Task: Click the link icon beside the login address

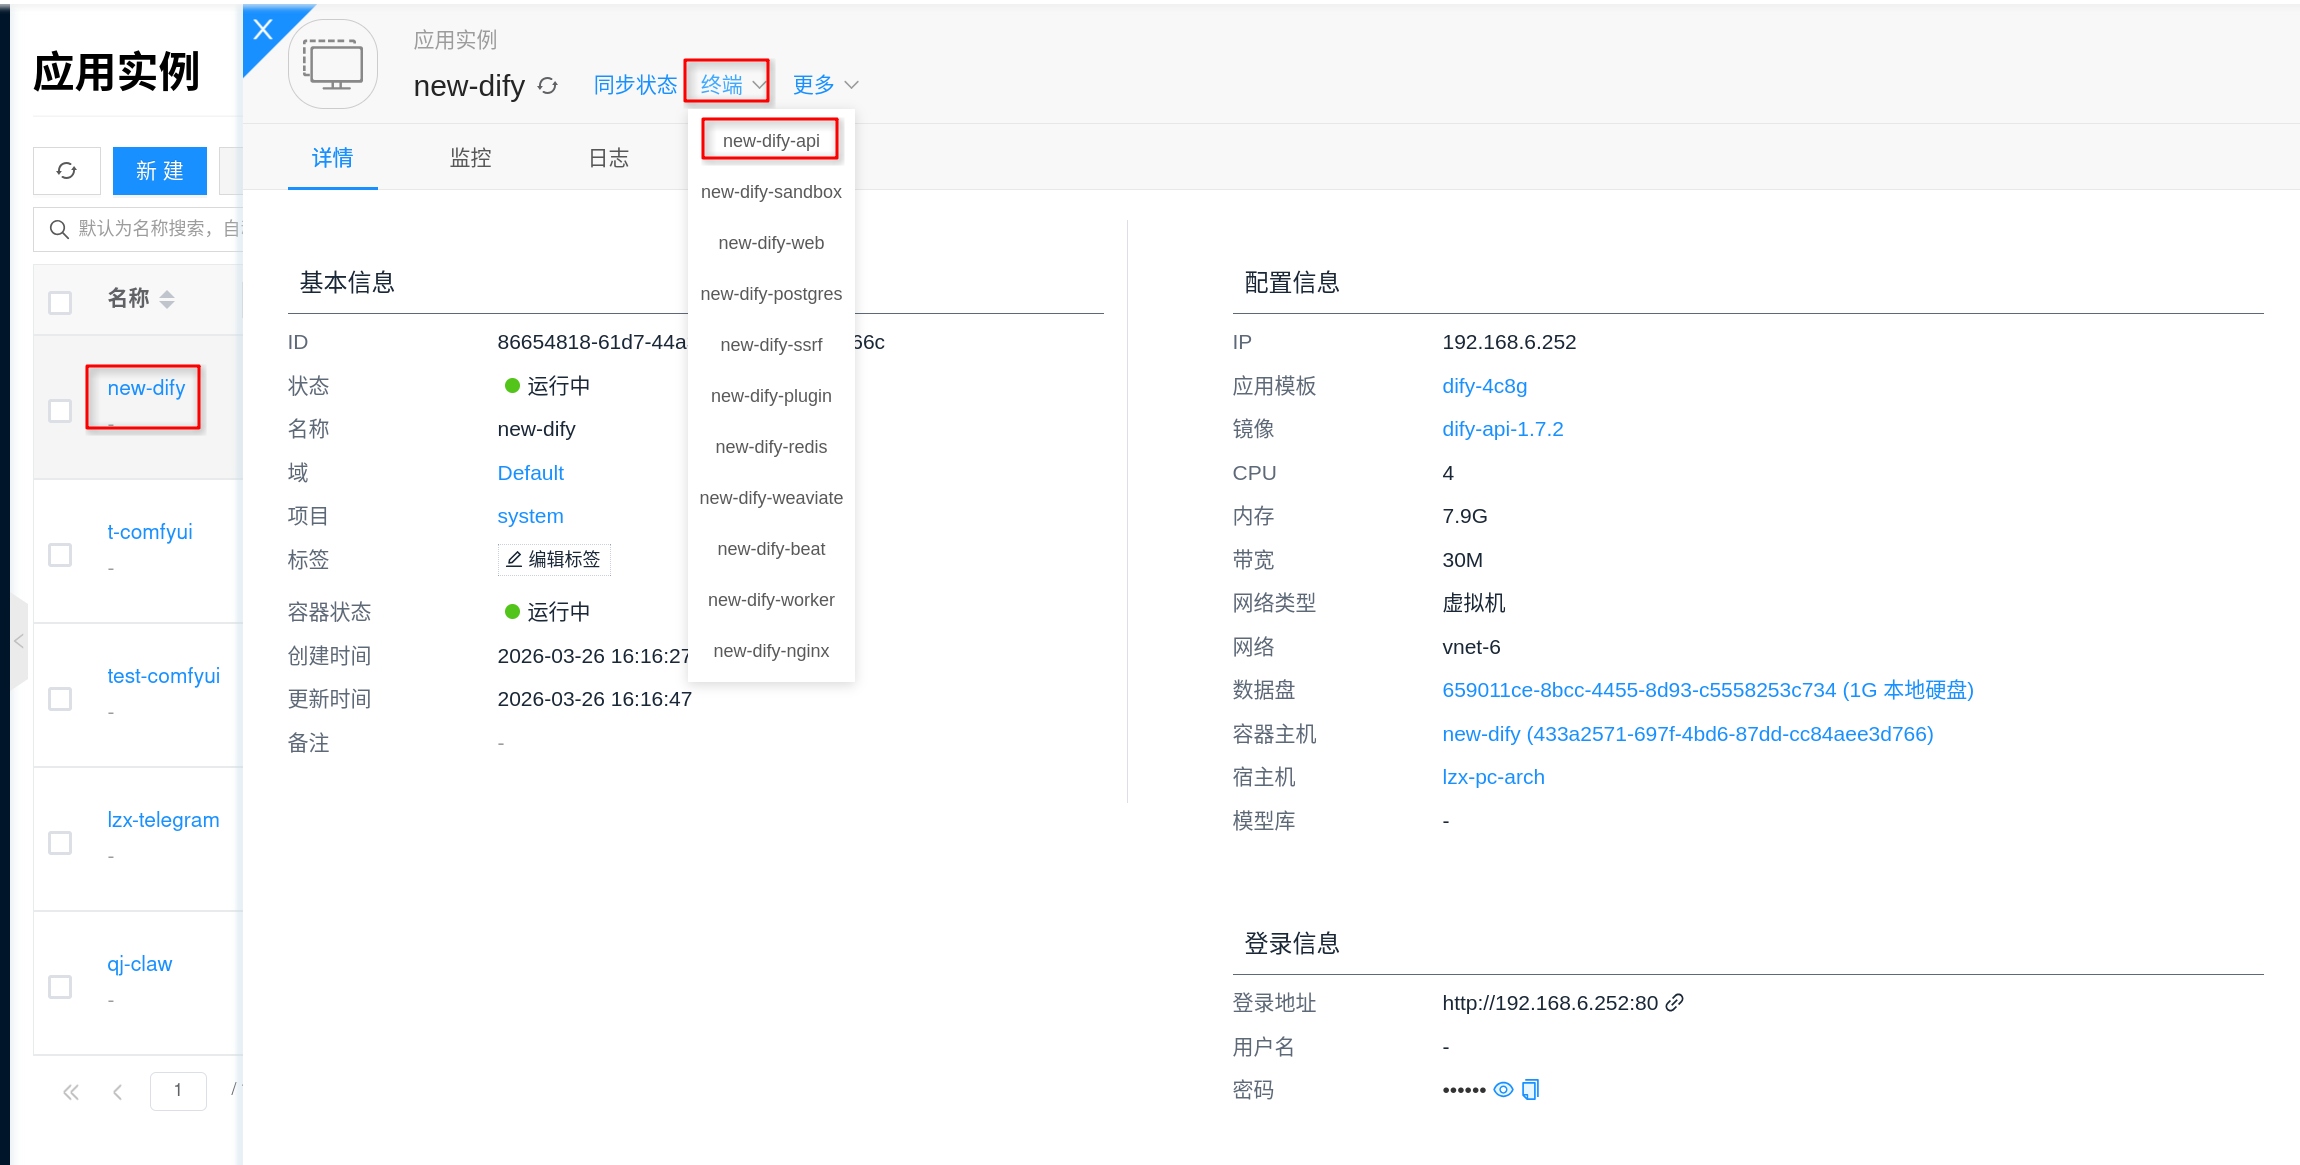Action: (x=1675, y=1003)
